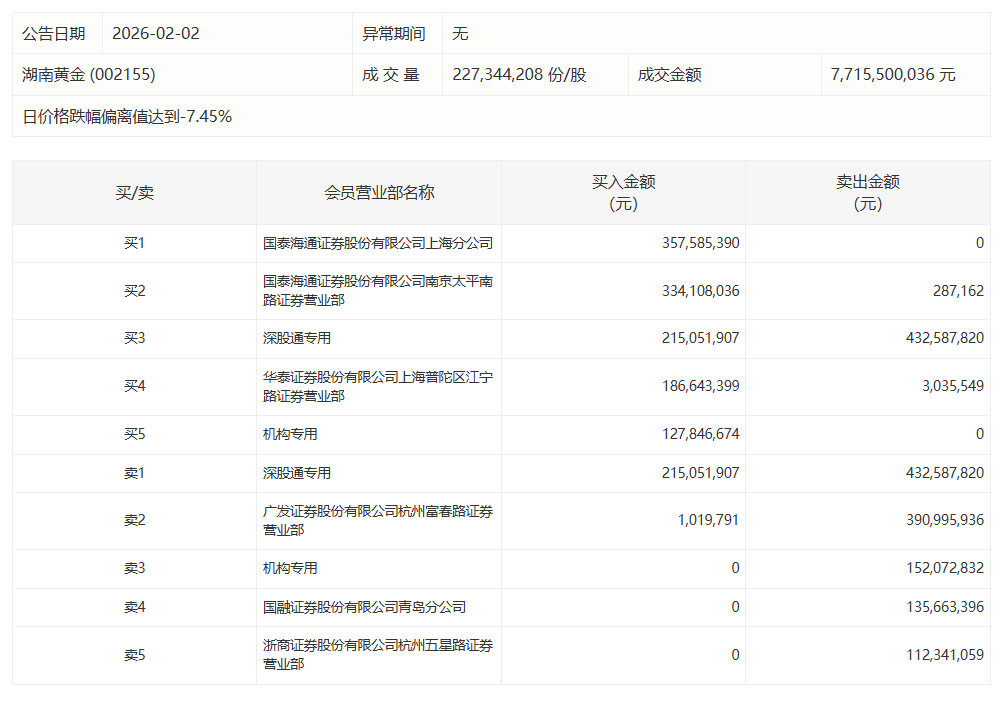Click the announcement date 2026-02-02
The height and width of the screenshot is (705, 1000).
click(x=156, y=33)
